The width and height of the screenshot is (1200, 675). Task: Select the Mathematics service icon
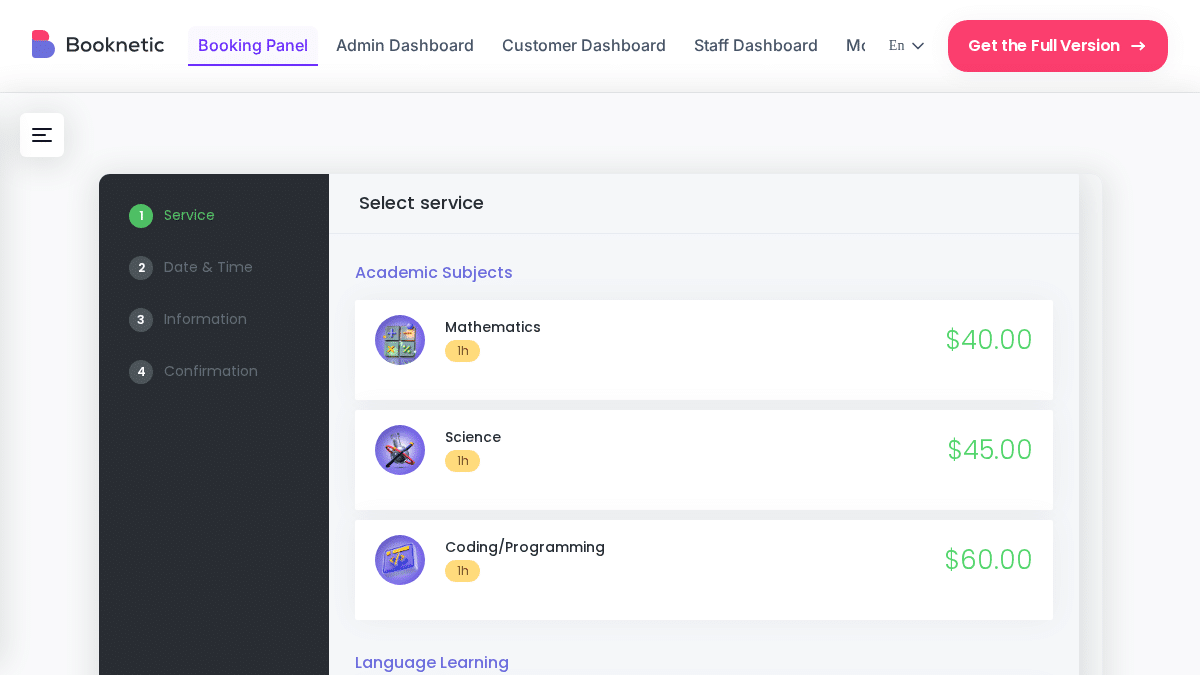(400, 340)
